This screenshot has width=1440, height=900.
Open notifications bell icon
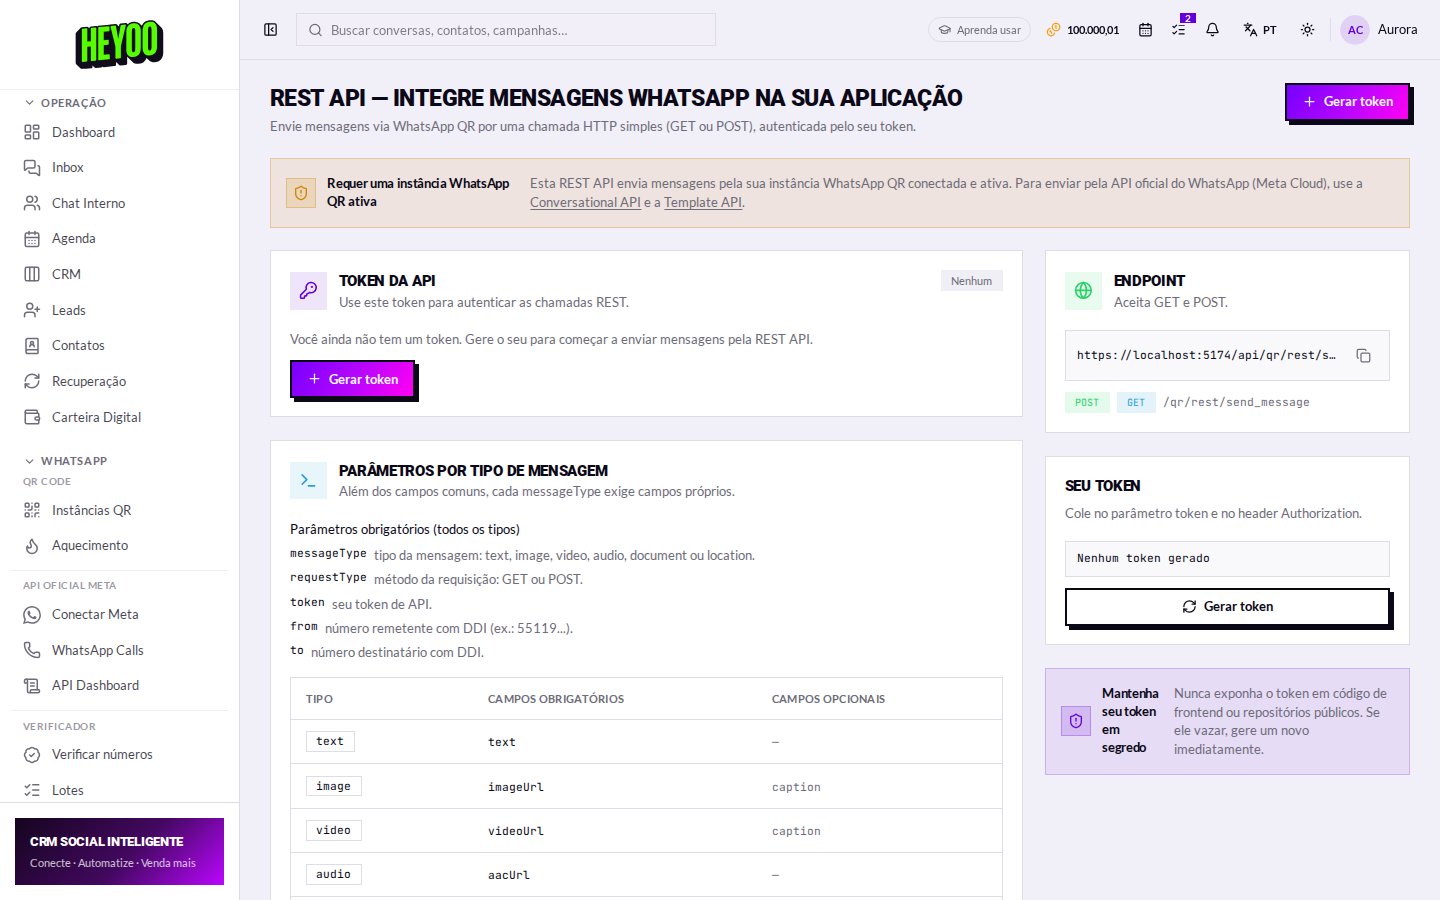1212,30
